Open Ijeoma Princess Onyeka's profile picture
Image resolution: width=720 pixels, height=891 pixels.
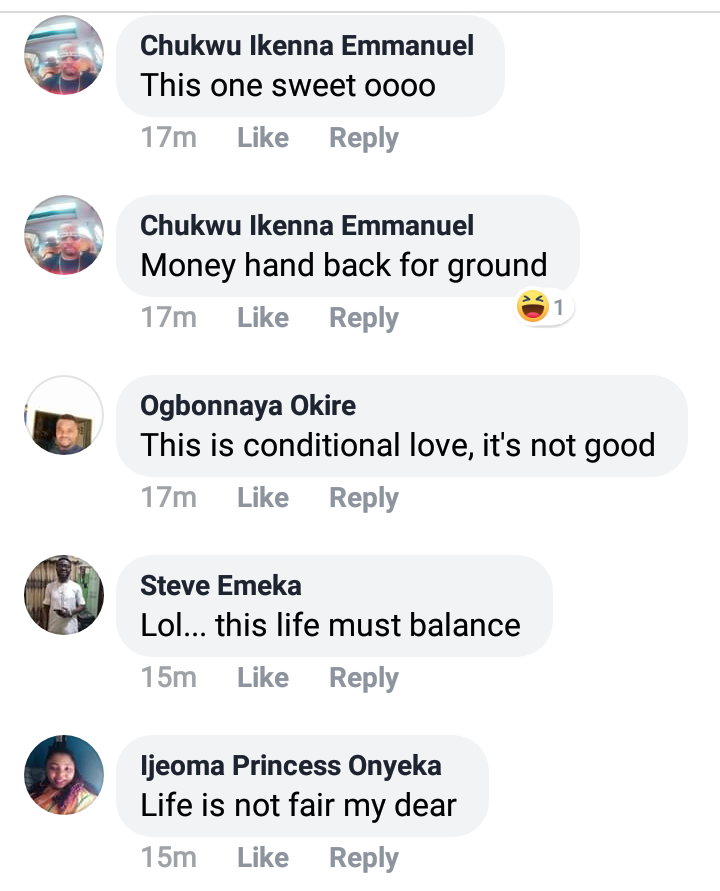(63, 775)
